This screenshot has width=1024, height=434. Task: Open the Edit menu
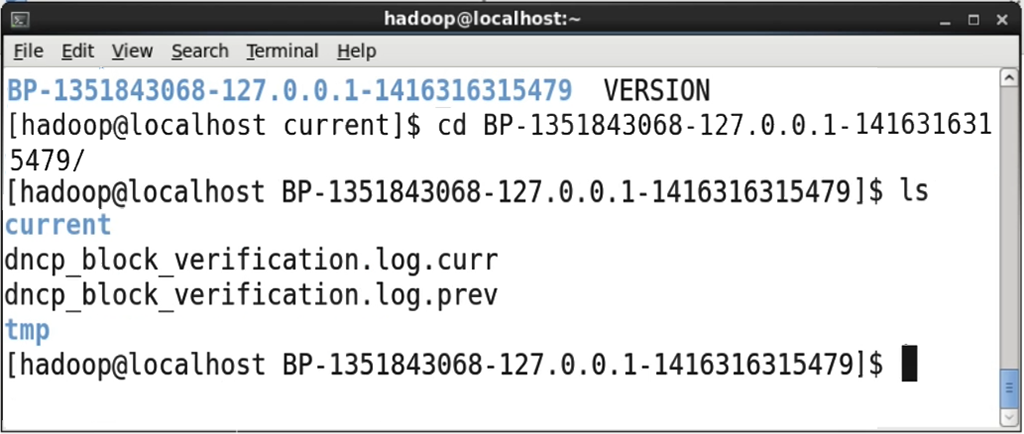[x=78, y=51]
